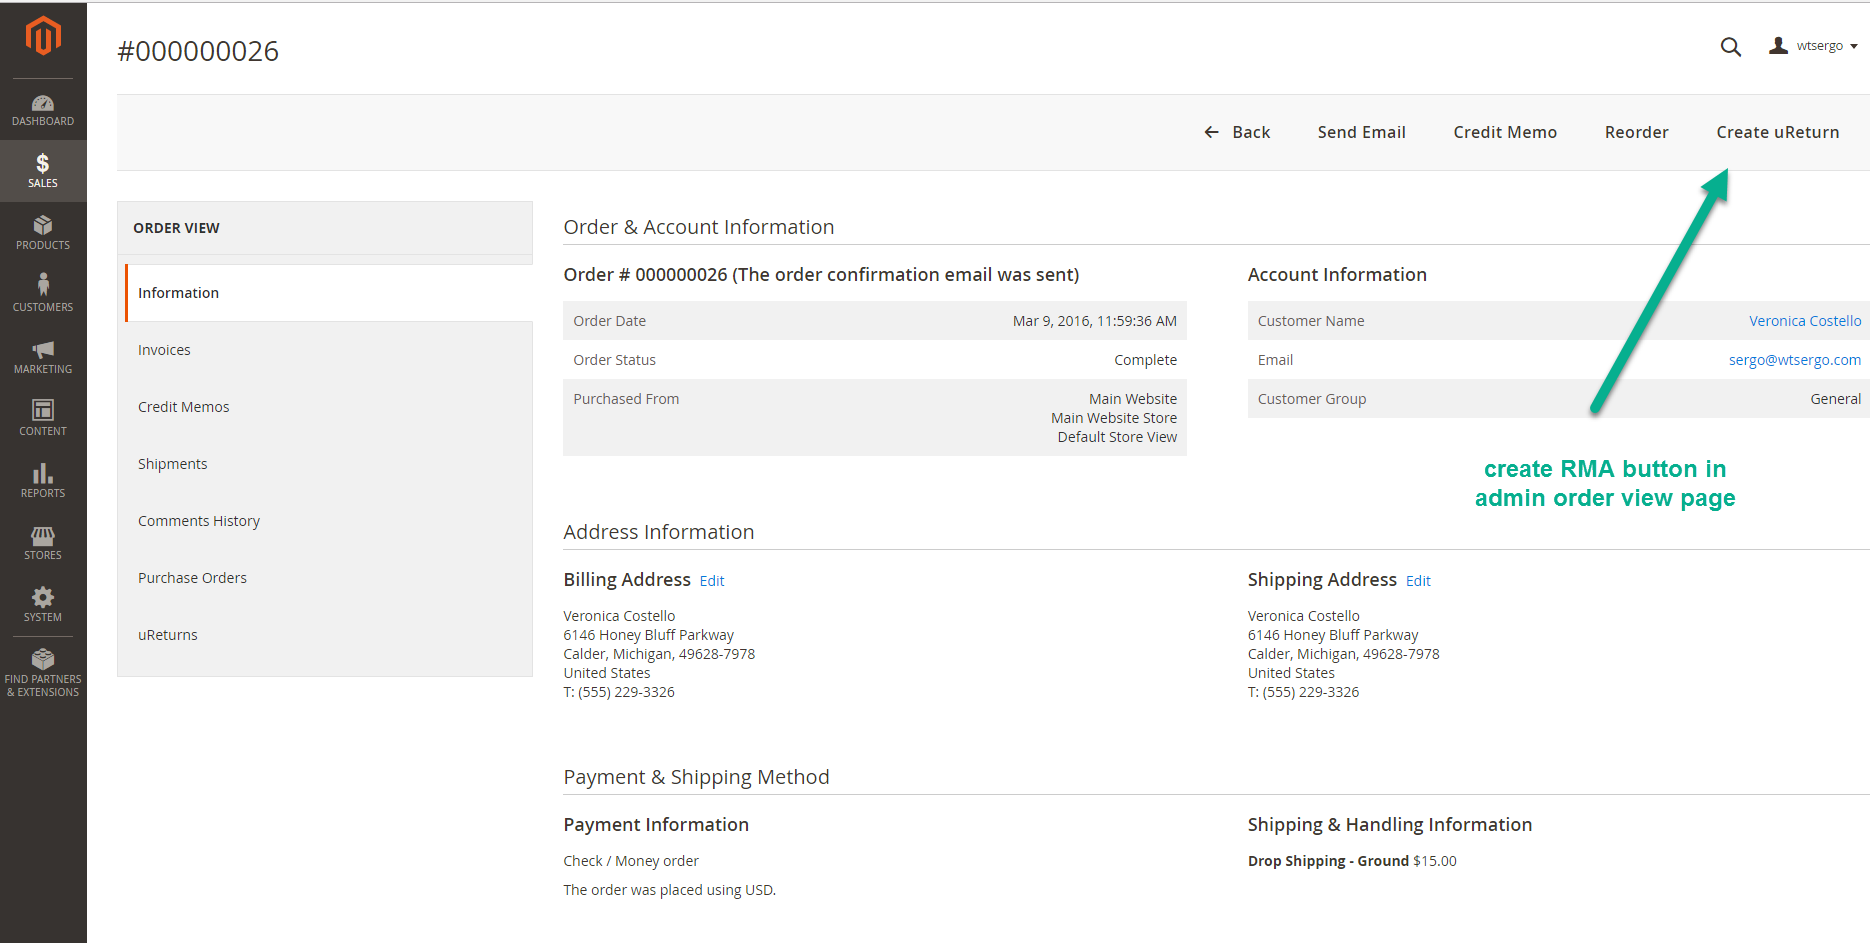Open the Sales dollar-sign menu
1870x943 pixels.
click(x=43, y=171)
